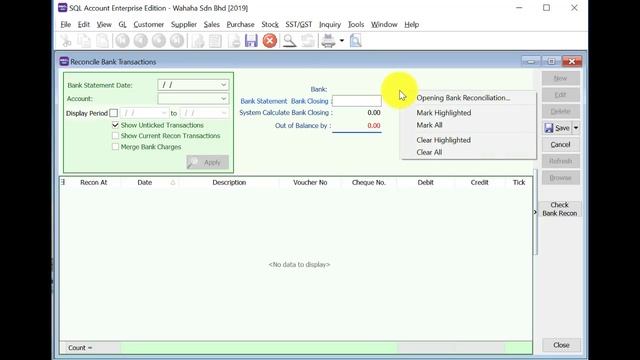The height and width of the screenshot is (360, 640).
Task: Go to previous record navigation icon
Action: (x=140, y=41)
